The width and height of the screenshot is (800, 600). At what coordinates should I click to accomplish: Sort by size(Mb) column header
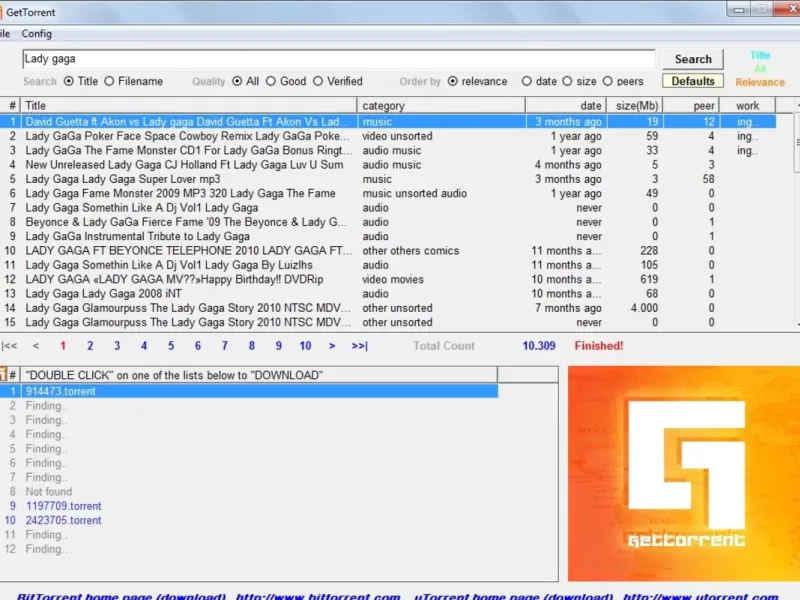[x=635, y=106]
